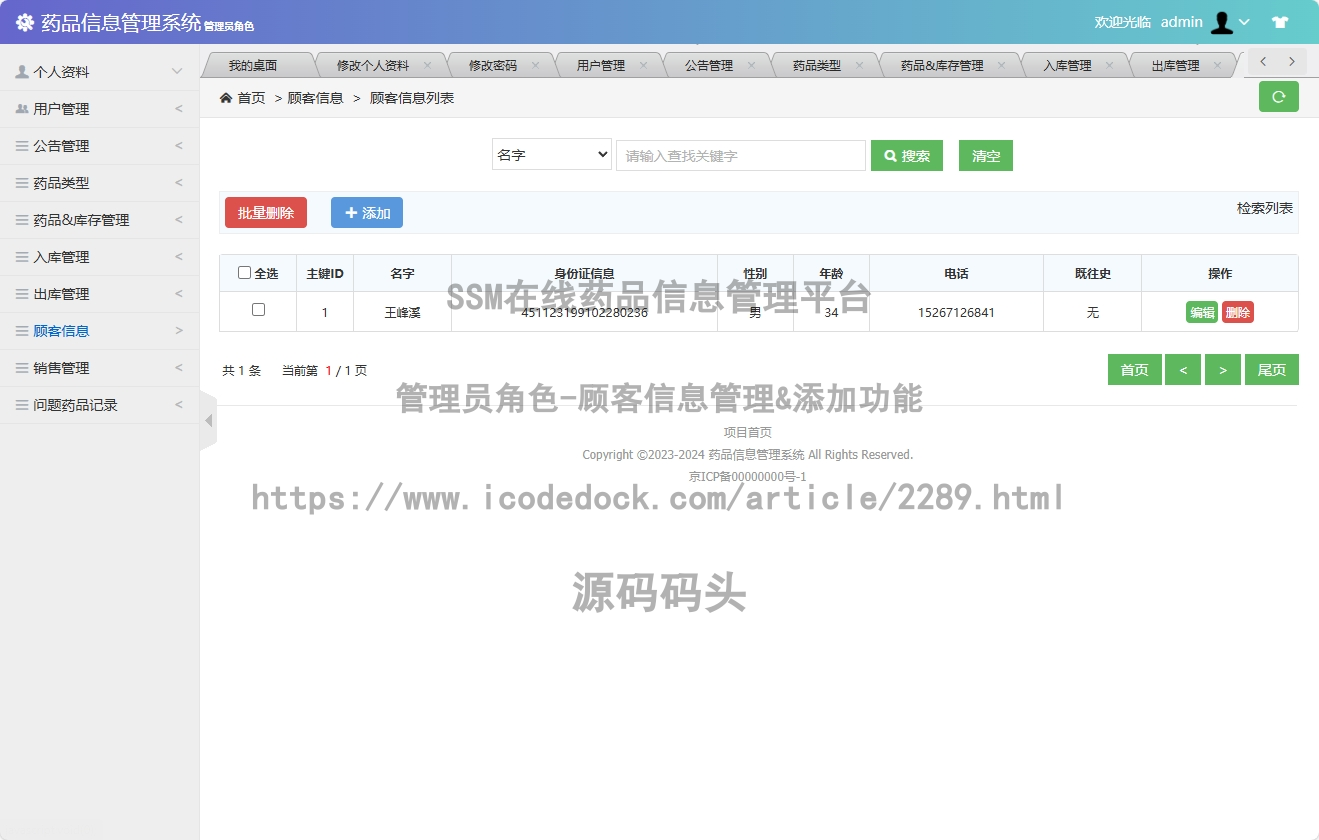Tick the checkbox for row 王峰溪

258,310
